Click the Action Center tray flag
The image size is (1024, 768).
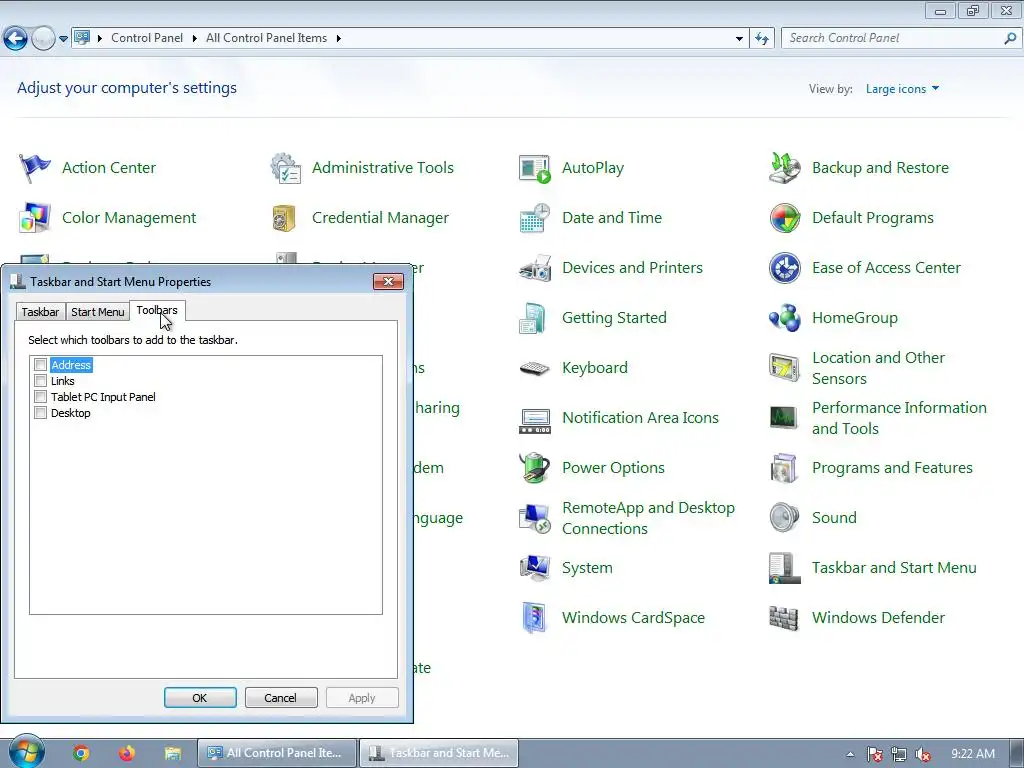point(874,754)
